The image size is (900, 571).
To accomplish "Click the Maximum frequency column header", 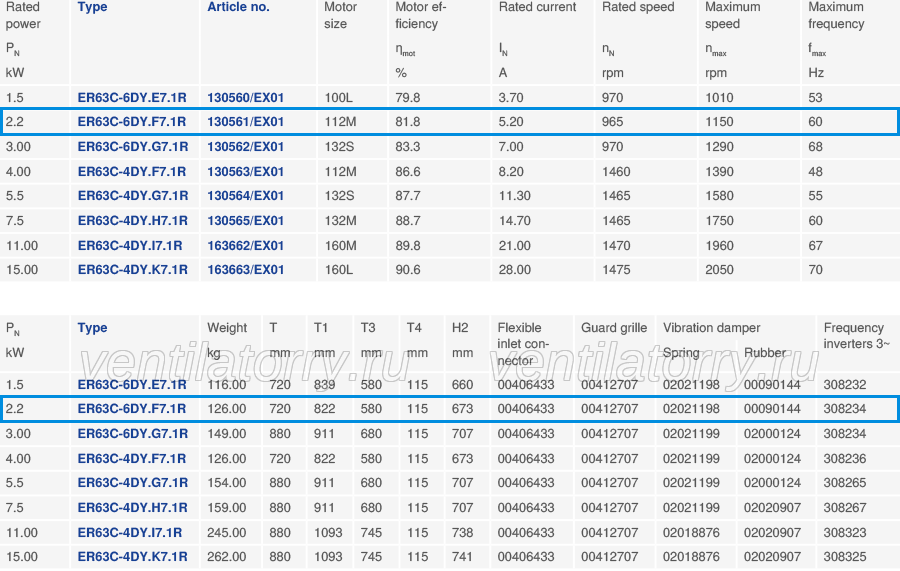I will coord(836,15).
